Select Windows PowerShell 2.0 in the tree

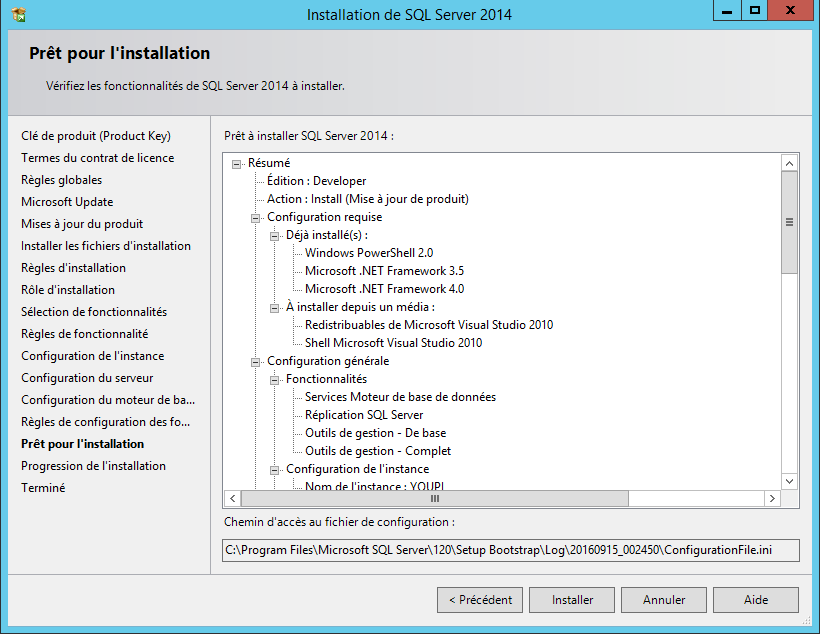pyautogui.click(x=369, y=253)
